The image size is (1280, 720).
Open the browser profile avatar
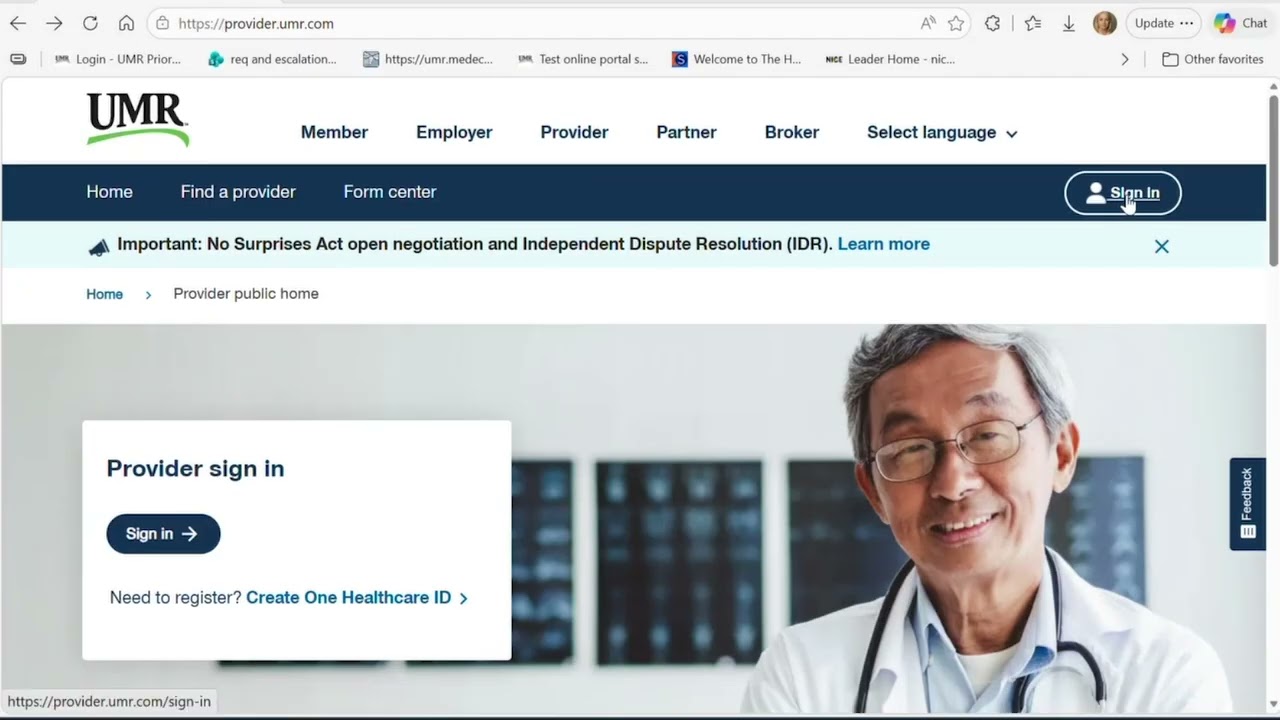[x=1104, y=23]
